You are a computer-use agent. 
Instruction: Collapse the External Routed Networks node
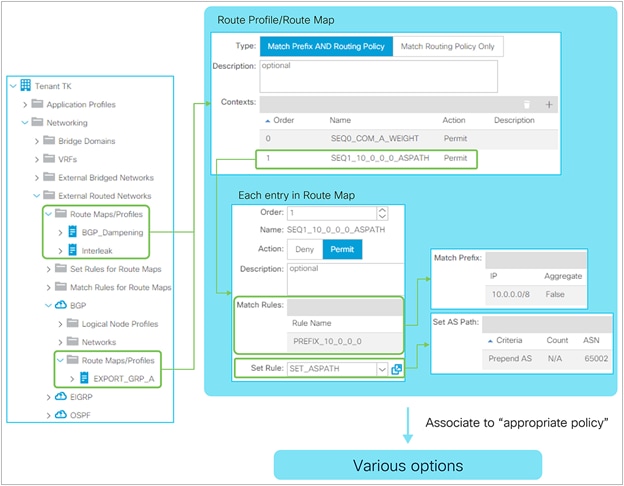[37, 195]
